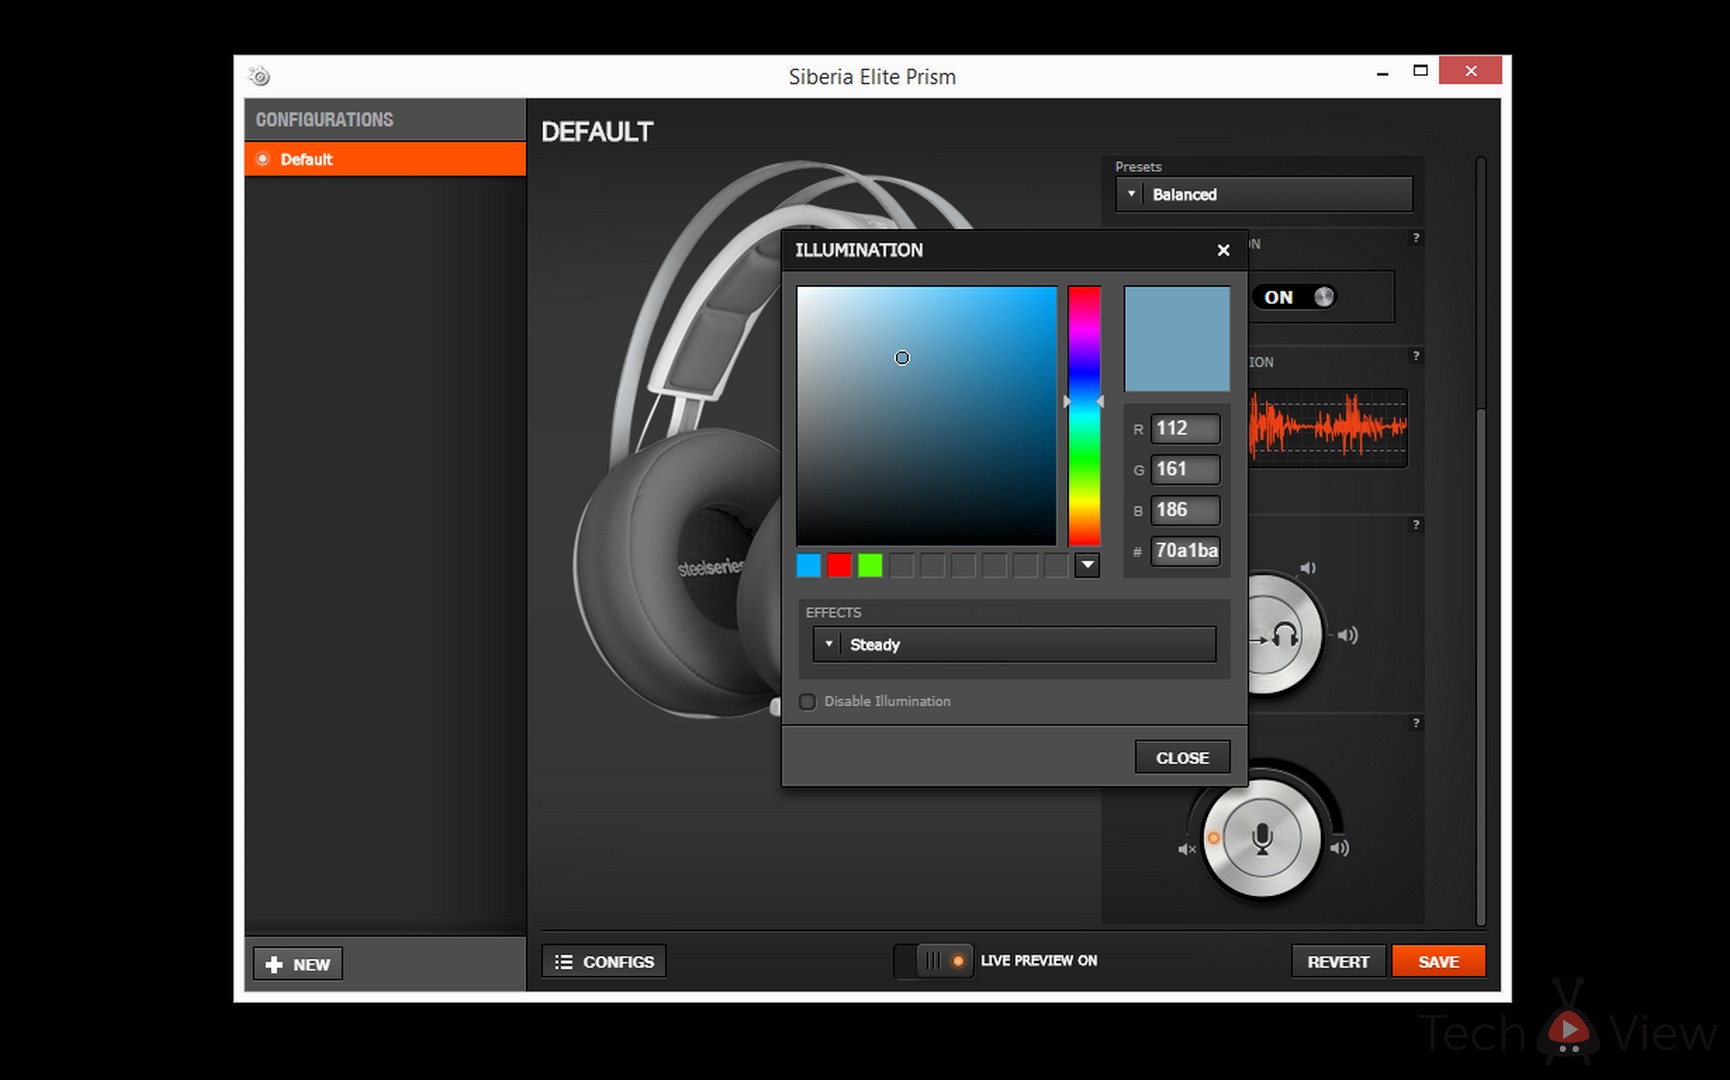The image size is (1730, 1080).
Task: Open the color swatch palette dropdown arrow
Action: tap(1087, 566)
